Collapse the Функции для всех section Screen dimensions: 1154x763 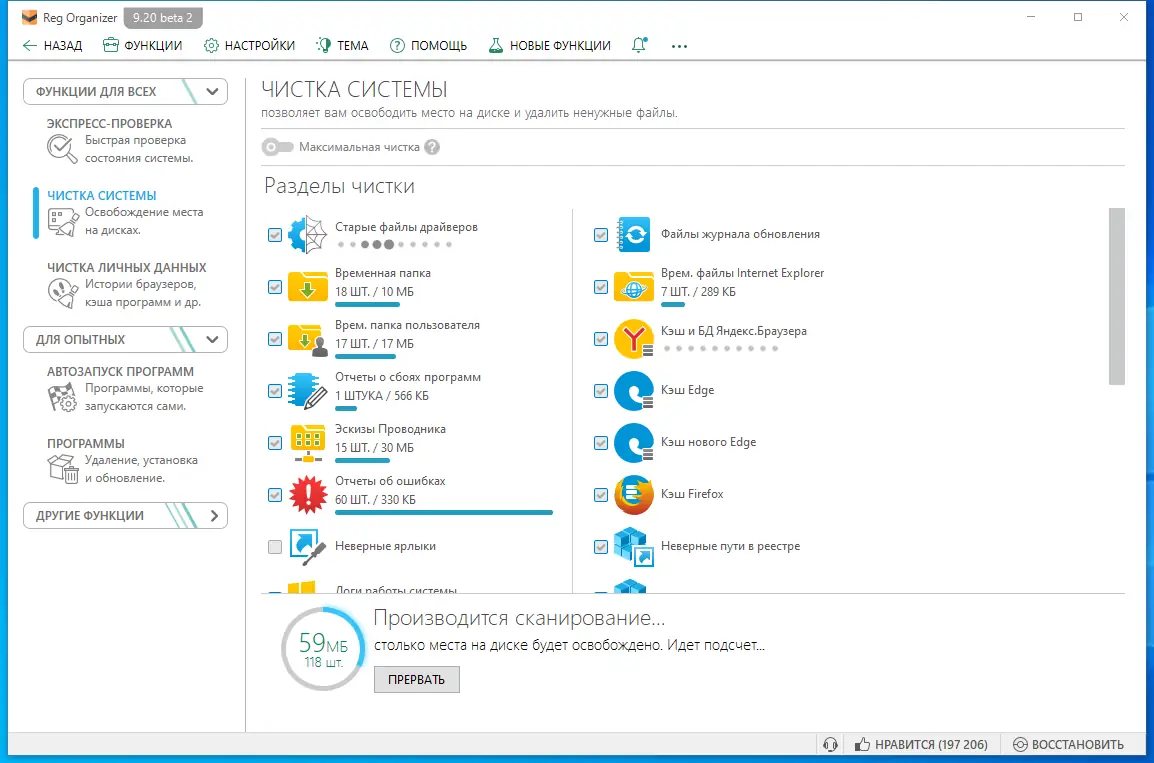pos(125,91)
